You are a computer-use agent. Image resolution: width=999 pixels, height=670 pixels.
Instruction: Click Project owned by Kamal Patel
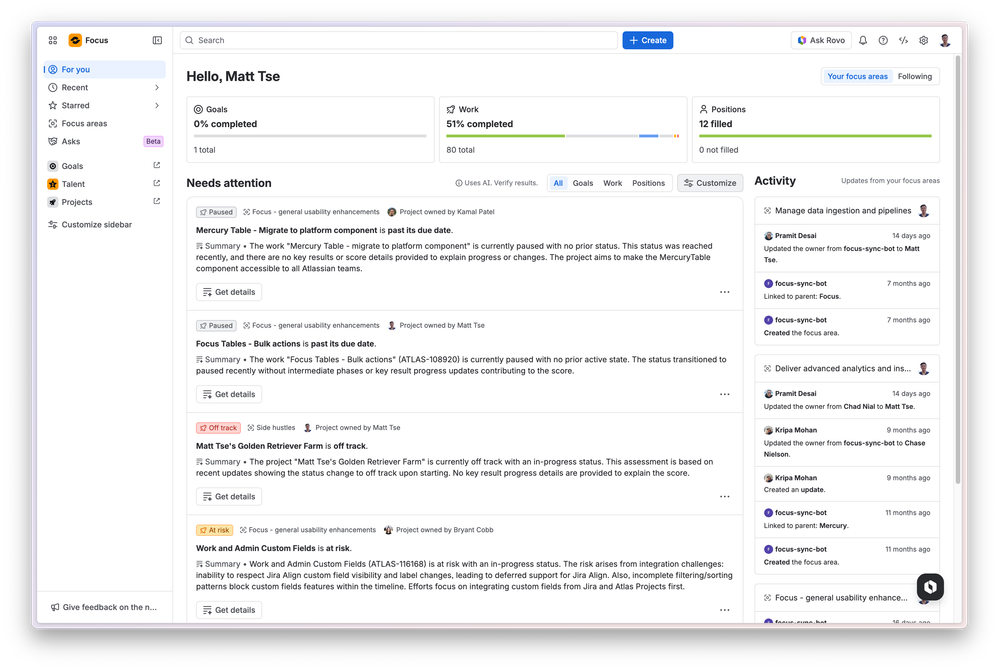[441, 212]
